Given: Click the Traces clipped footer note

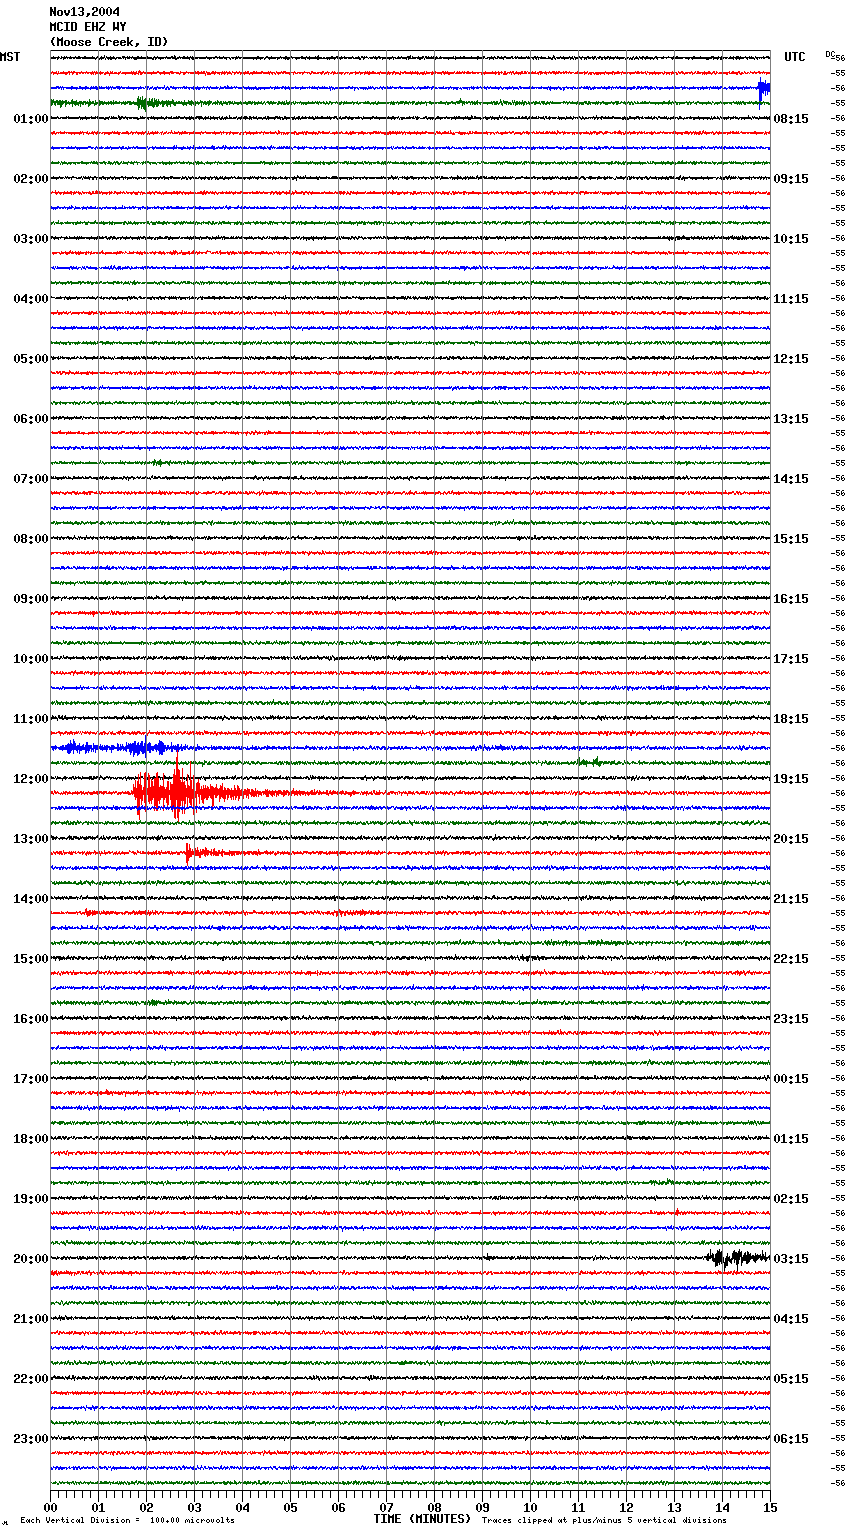Looking at the screenshot, I should click(x=604, y=1520).
